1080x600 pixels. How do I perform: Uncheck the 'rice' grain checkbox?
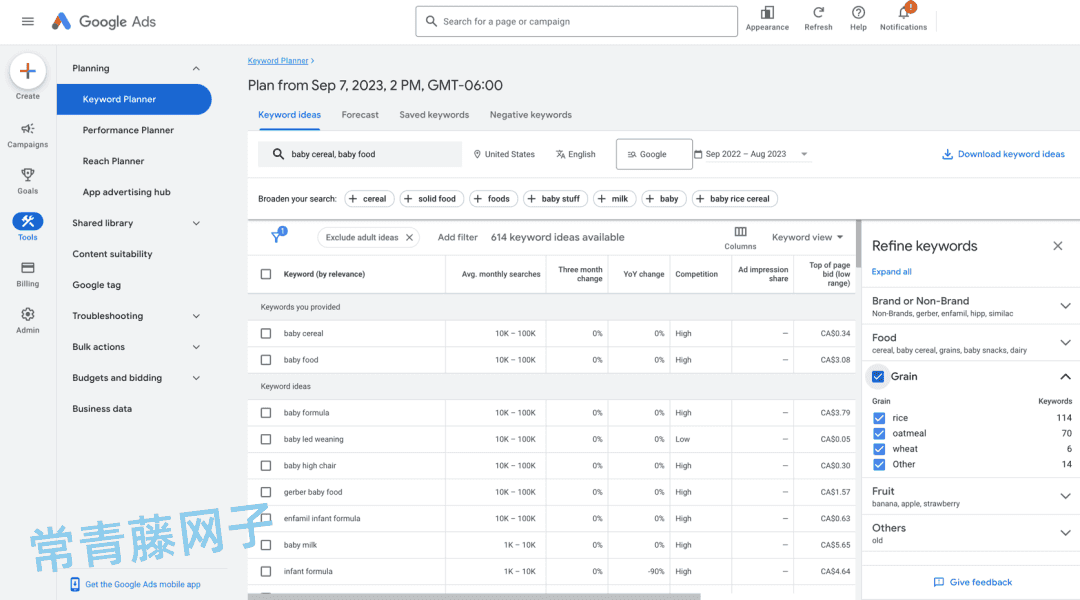879,418
